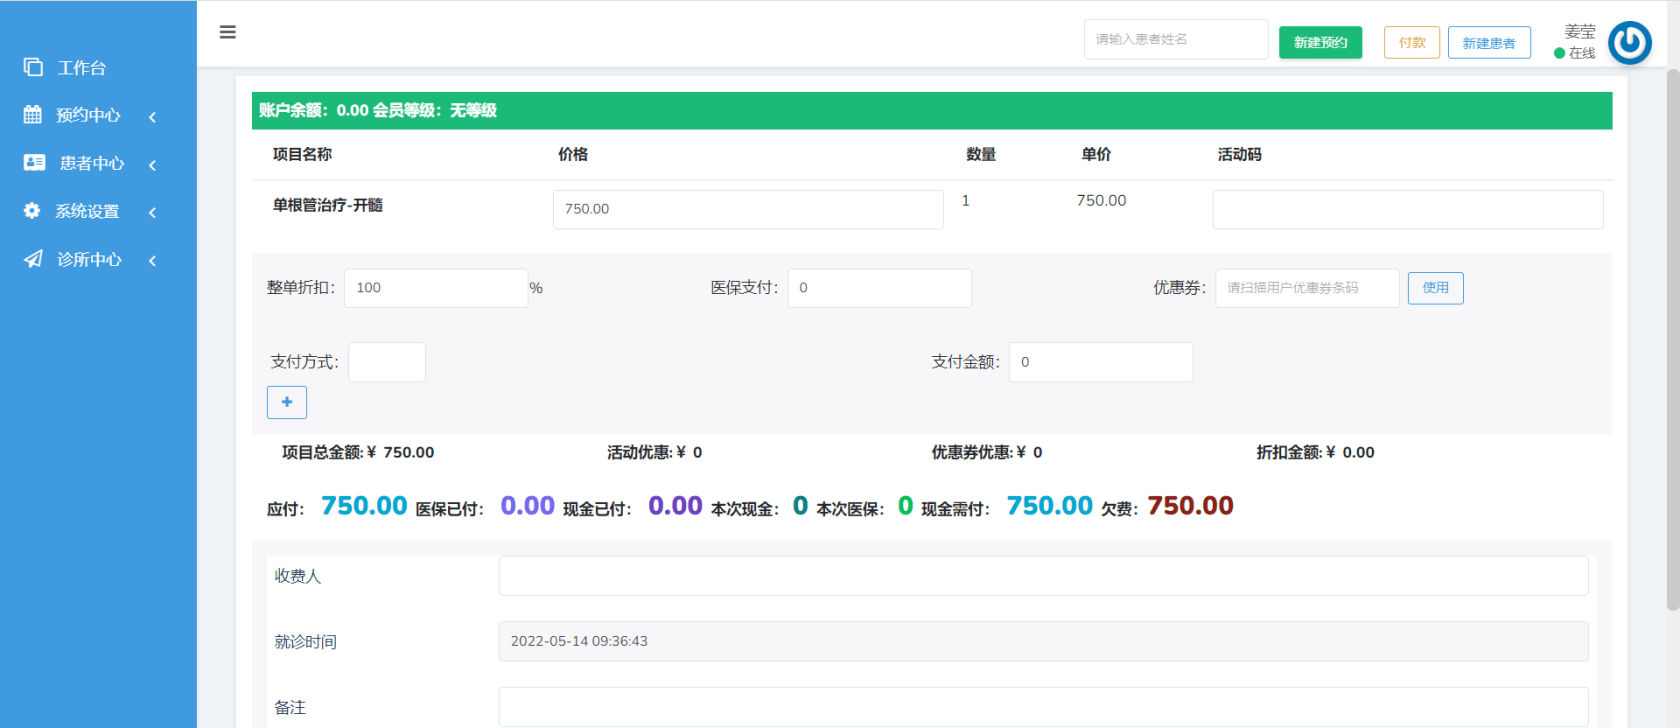This screenshot has width=1680, height=728.
Task: Open the 支付方式 dropdown
Action: click(x=387, y=362)
